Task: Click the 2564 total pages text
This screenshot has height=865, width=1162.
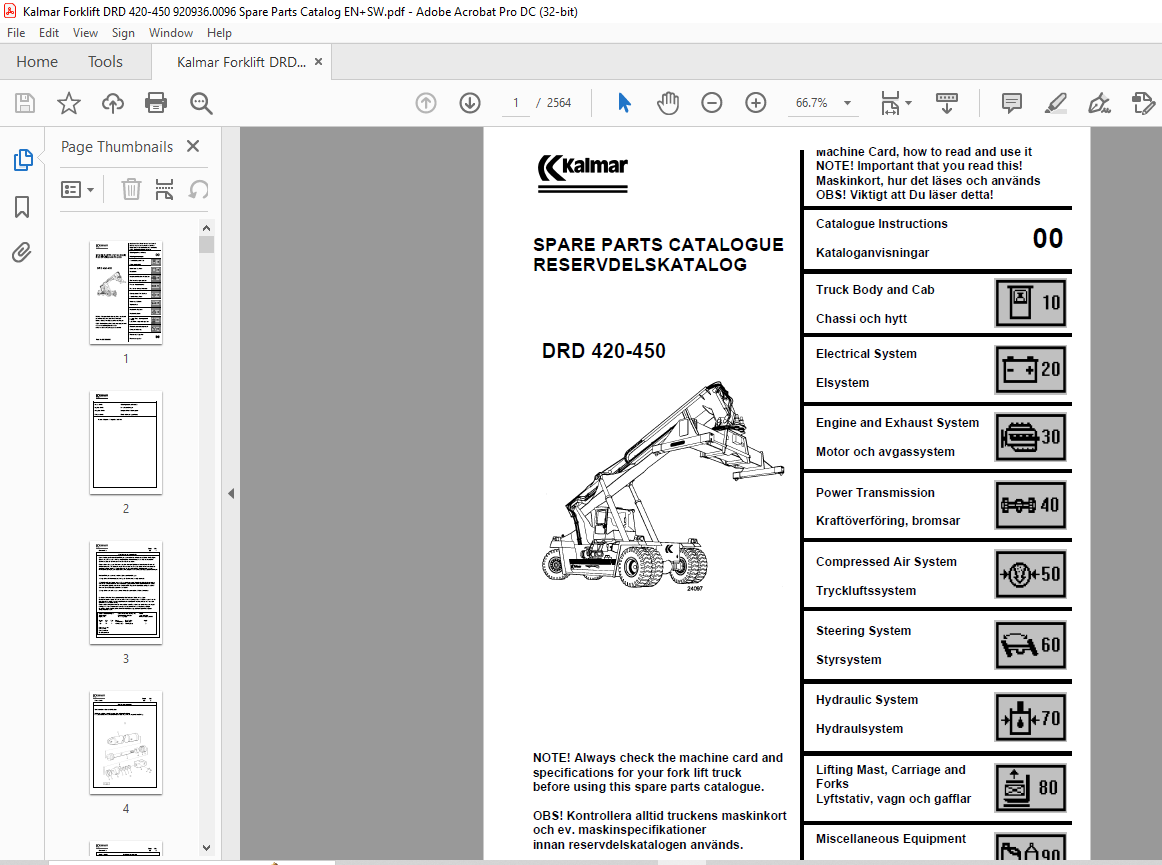Action: point(559,103)
